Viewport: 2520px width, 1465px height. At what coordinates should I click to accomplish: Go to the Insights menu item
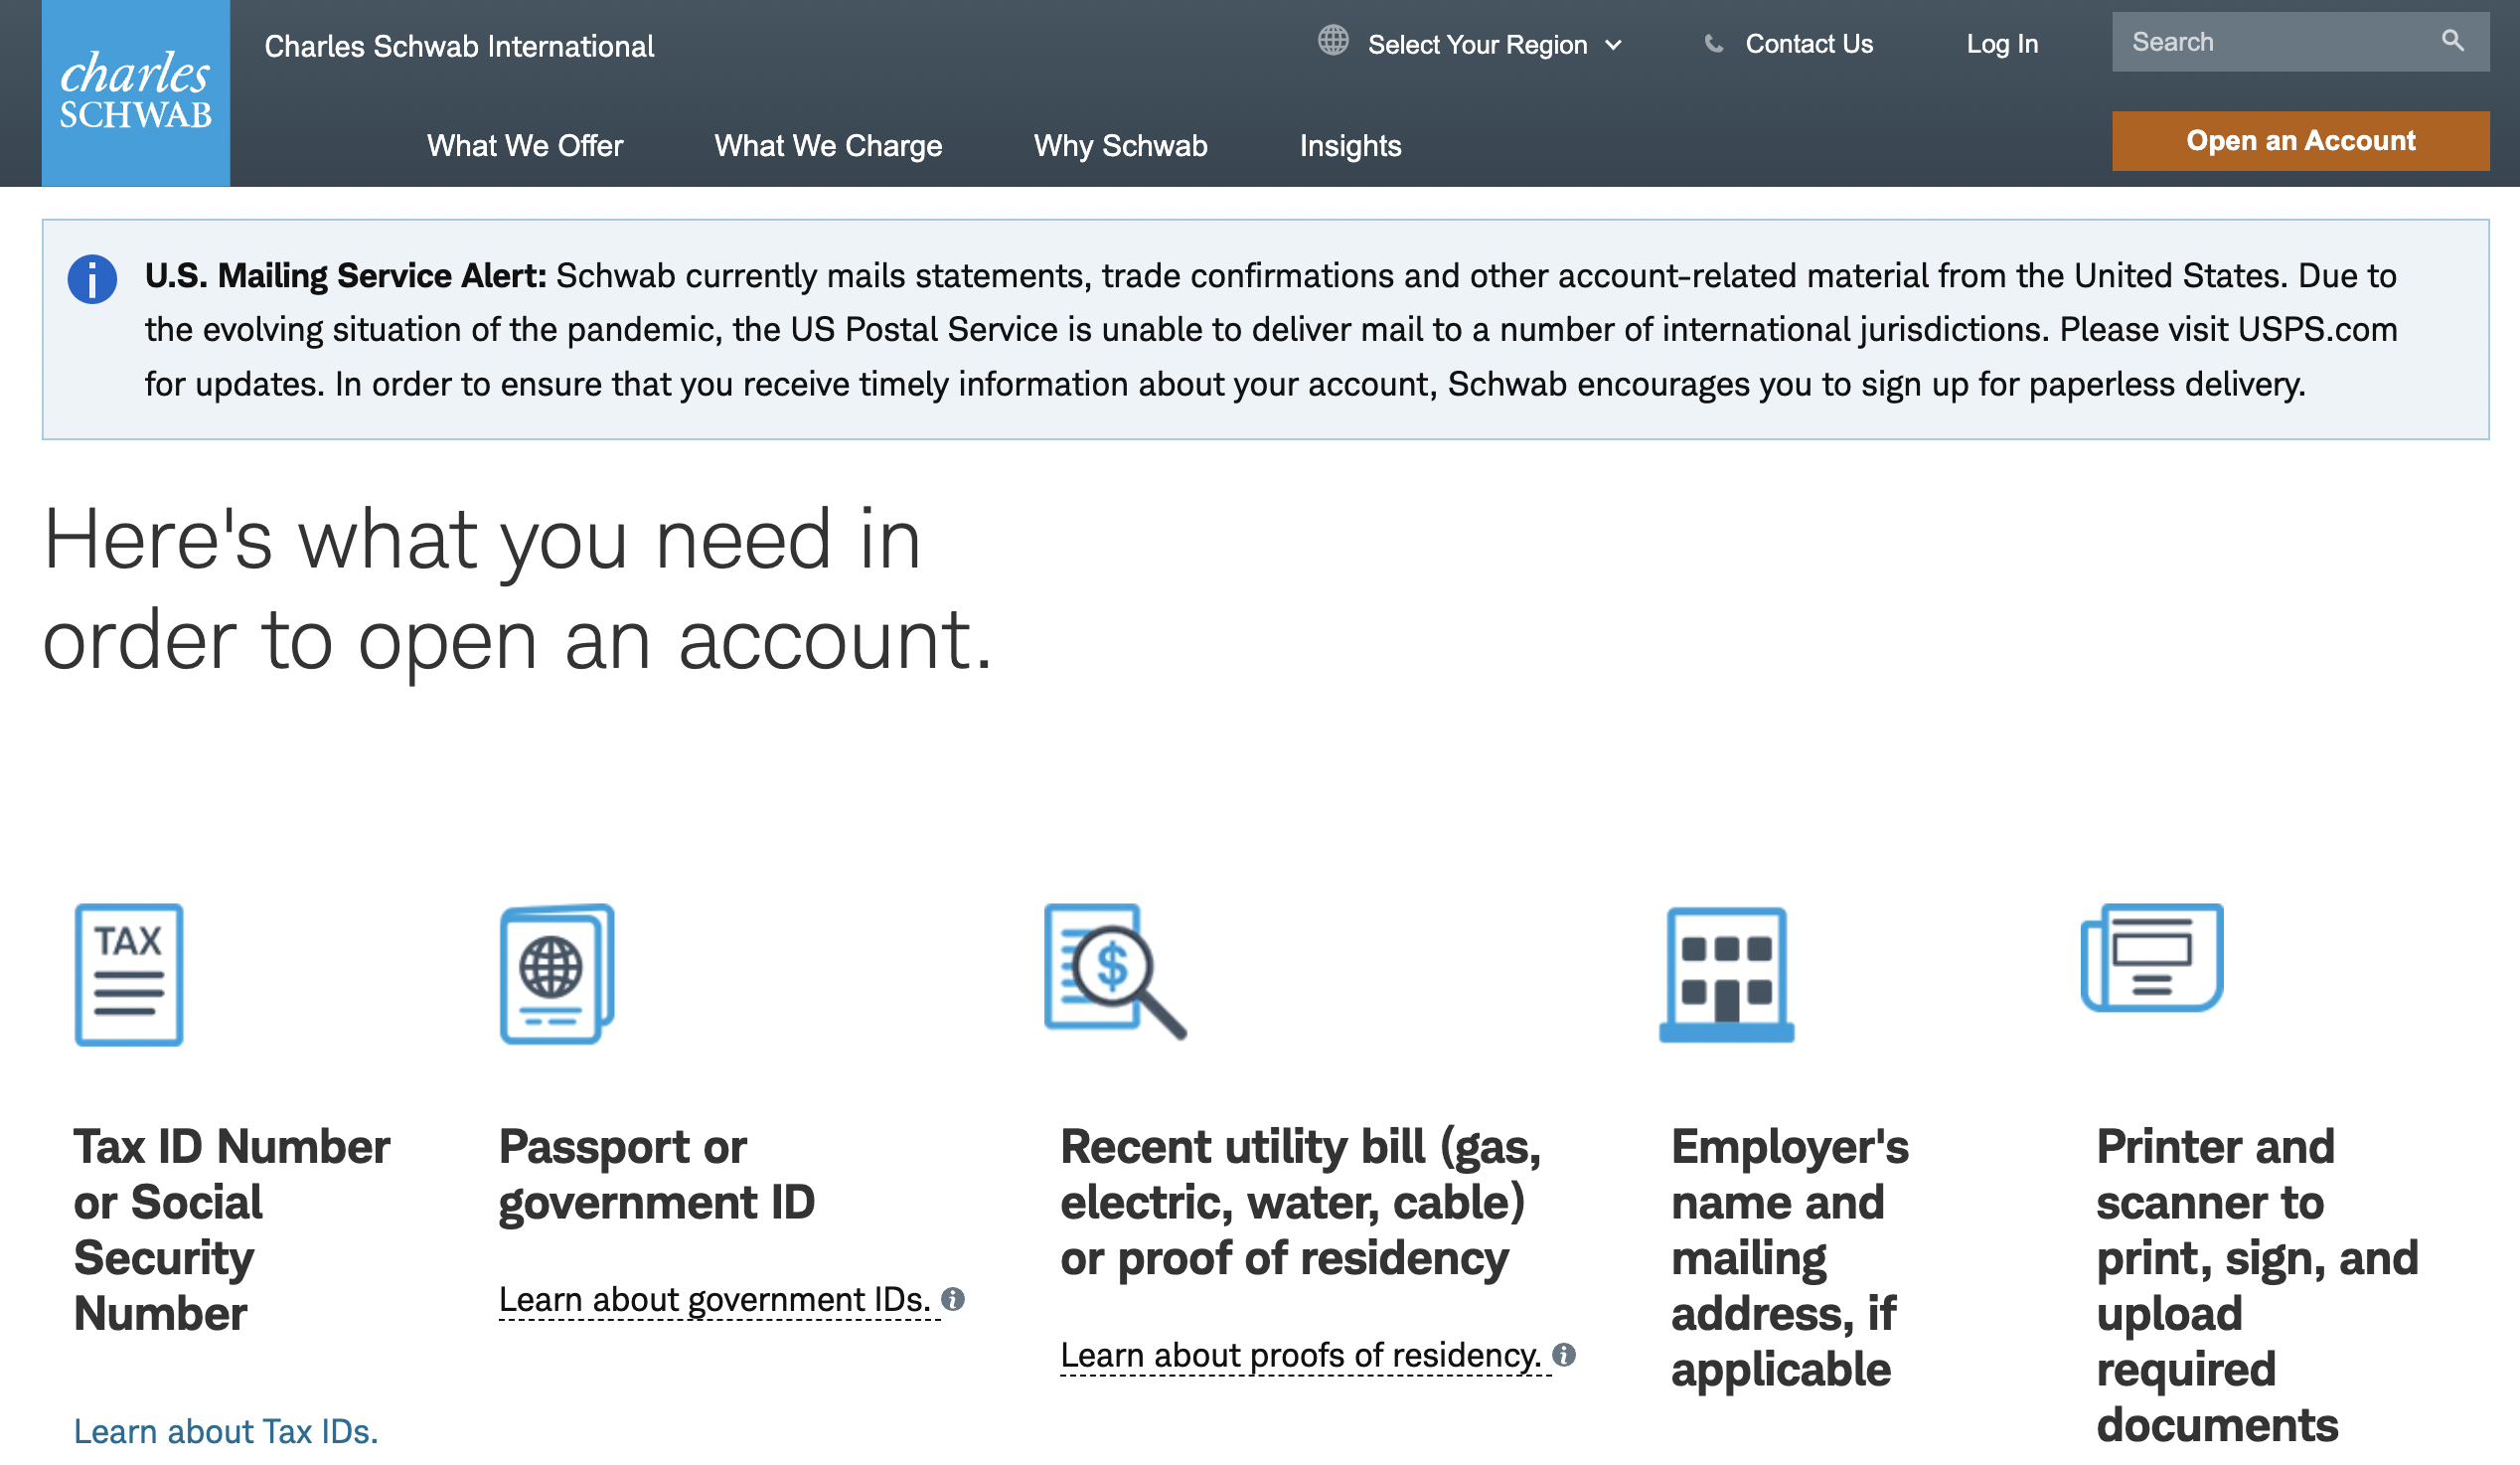coord(1350,146)
